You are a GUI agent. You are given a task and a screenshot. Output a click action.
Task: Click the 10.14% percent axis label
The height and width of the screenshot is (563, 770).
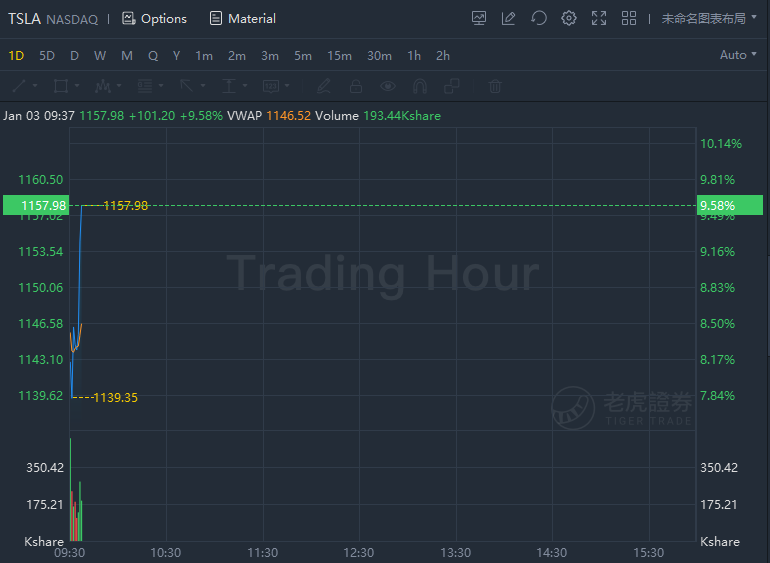coord(721,144)
